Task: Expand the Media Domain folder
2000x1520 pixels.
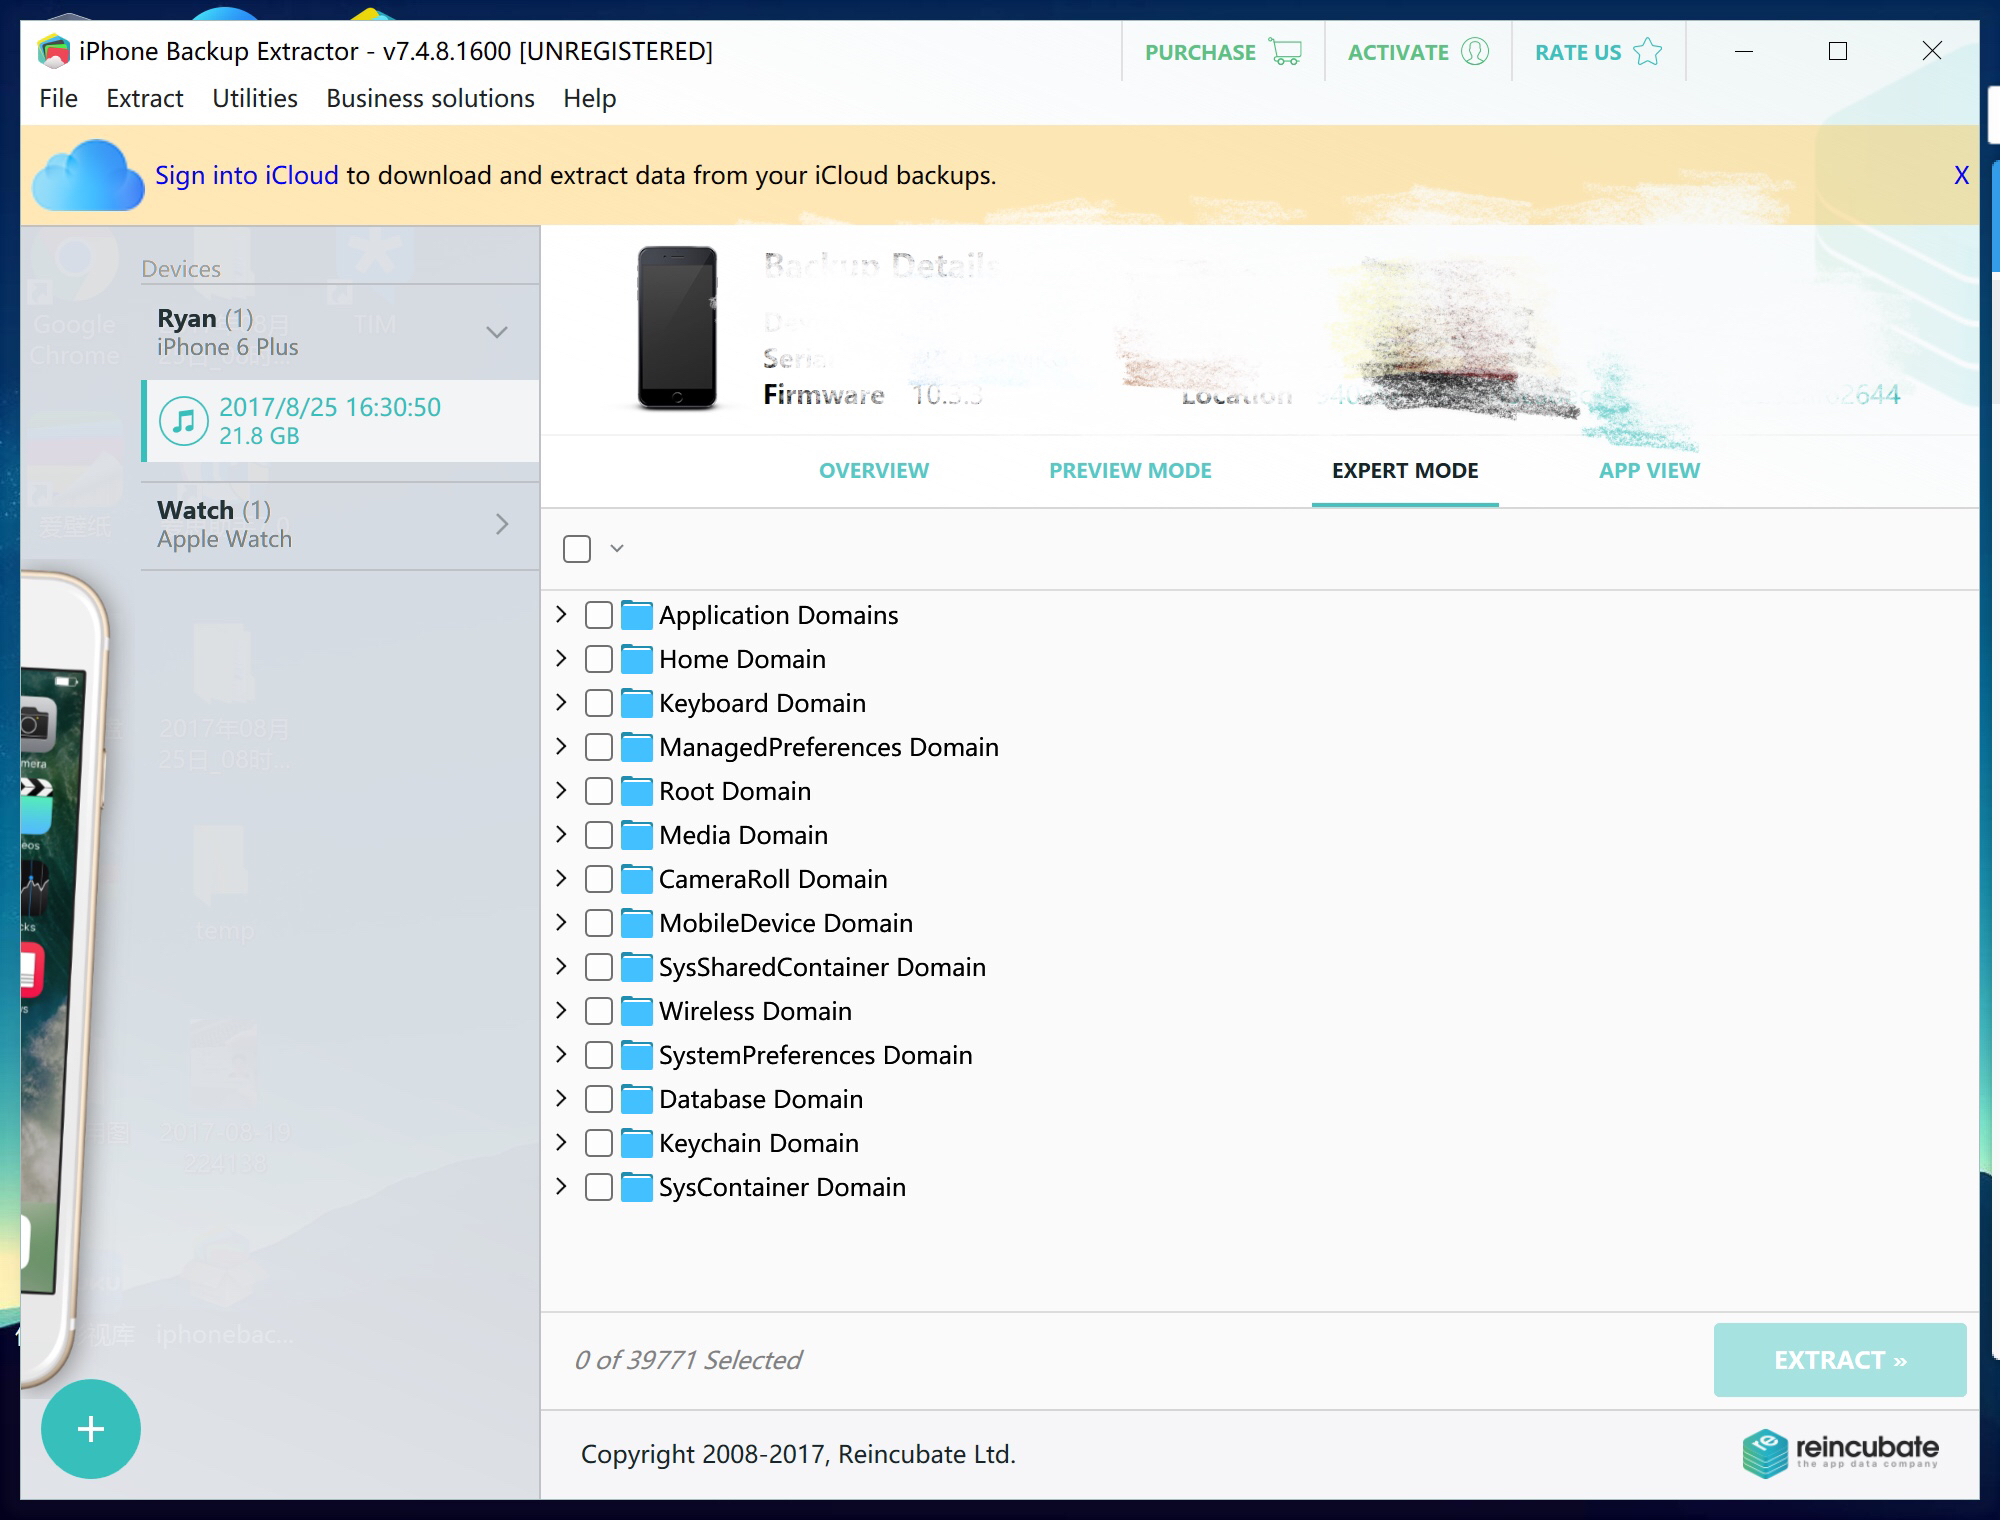Action: (562, 834)
